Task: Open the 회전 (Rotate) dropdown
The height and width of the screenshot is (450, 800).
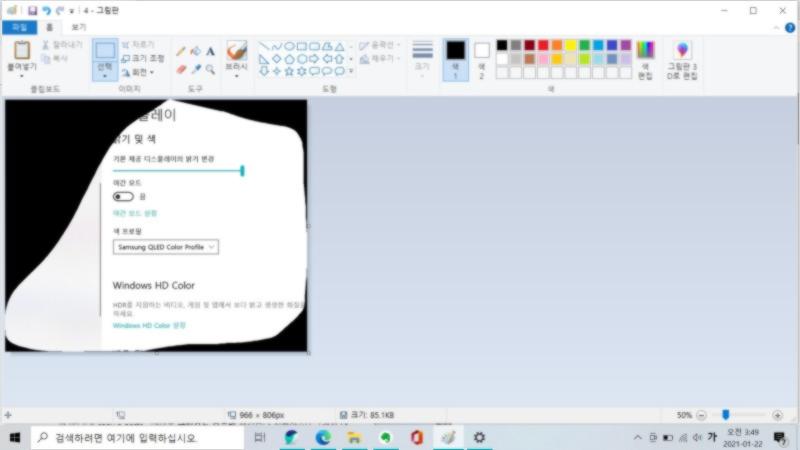Action: [138, 72]
